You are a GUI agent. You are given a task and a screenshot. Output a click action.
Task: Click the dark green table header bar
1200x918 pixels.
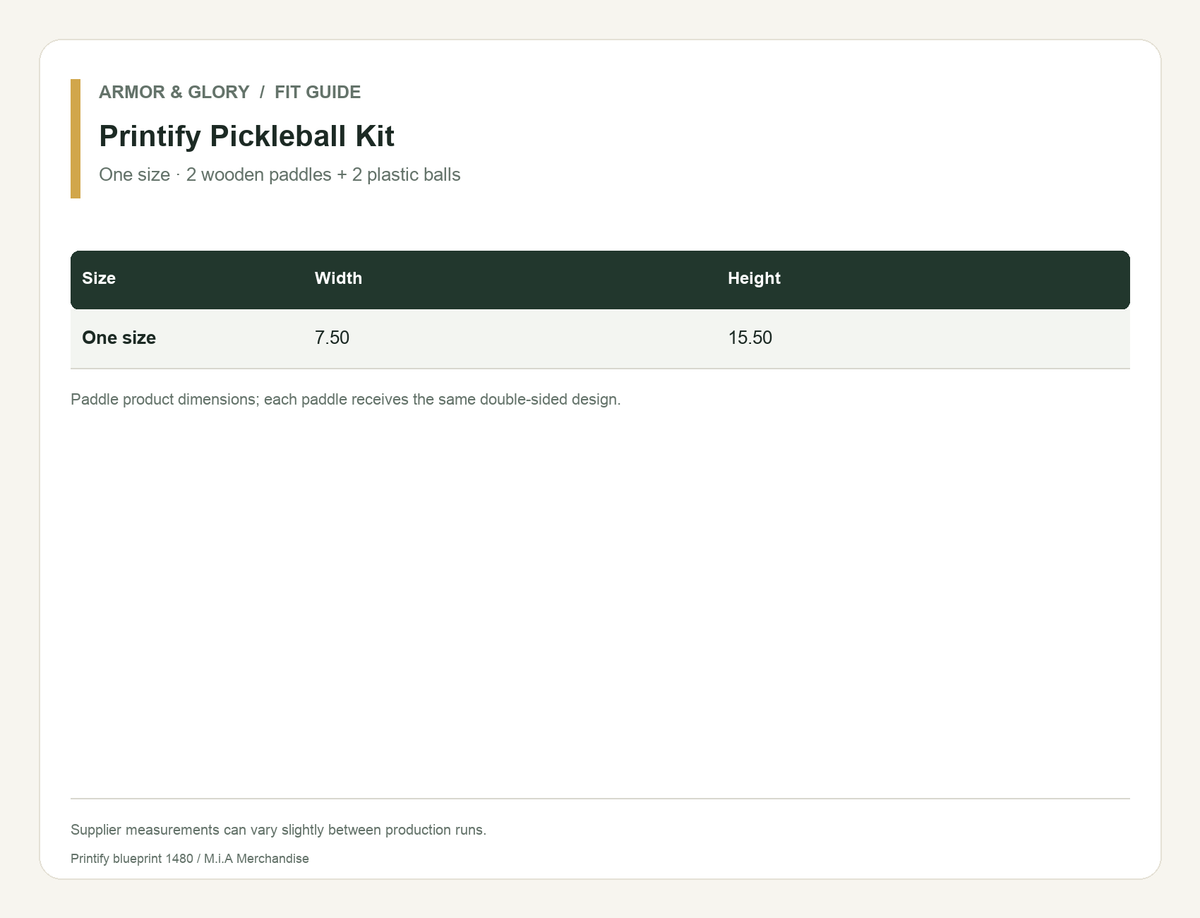(600, 280)
